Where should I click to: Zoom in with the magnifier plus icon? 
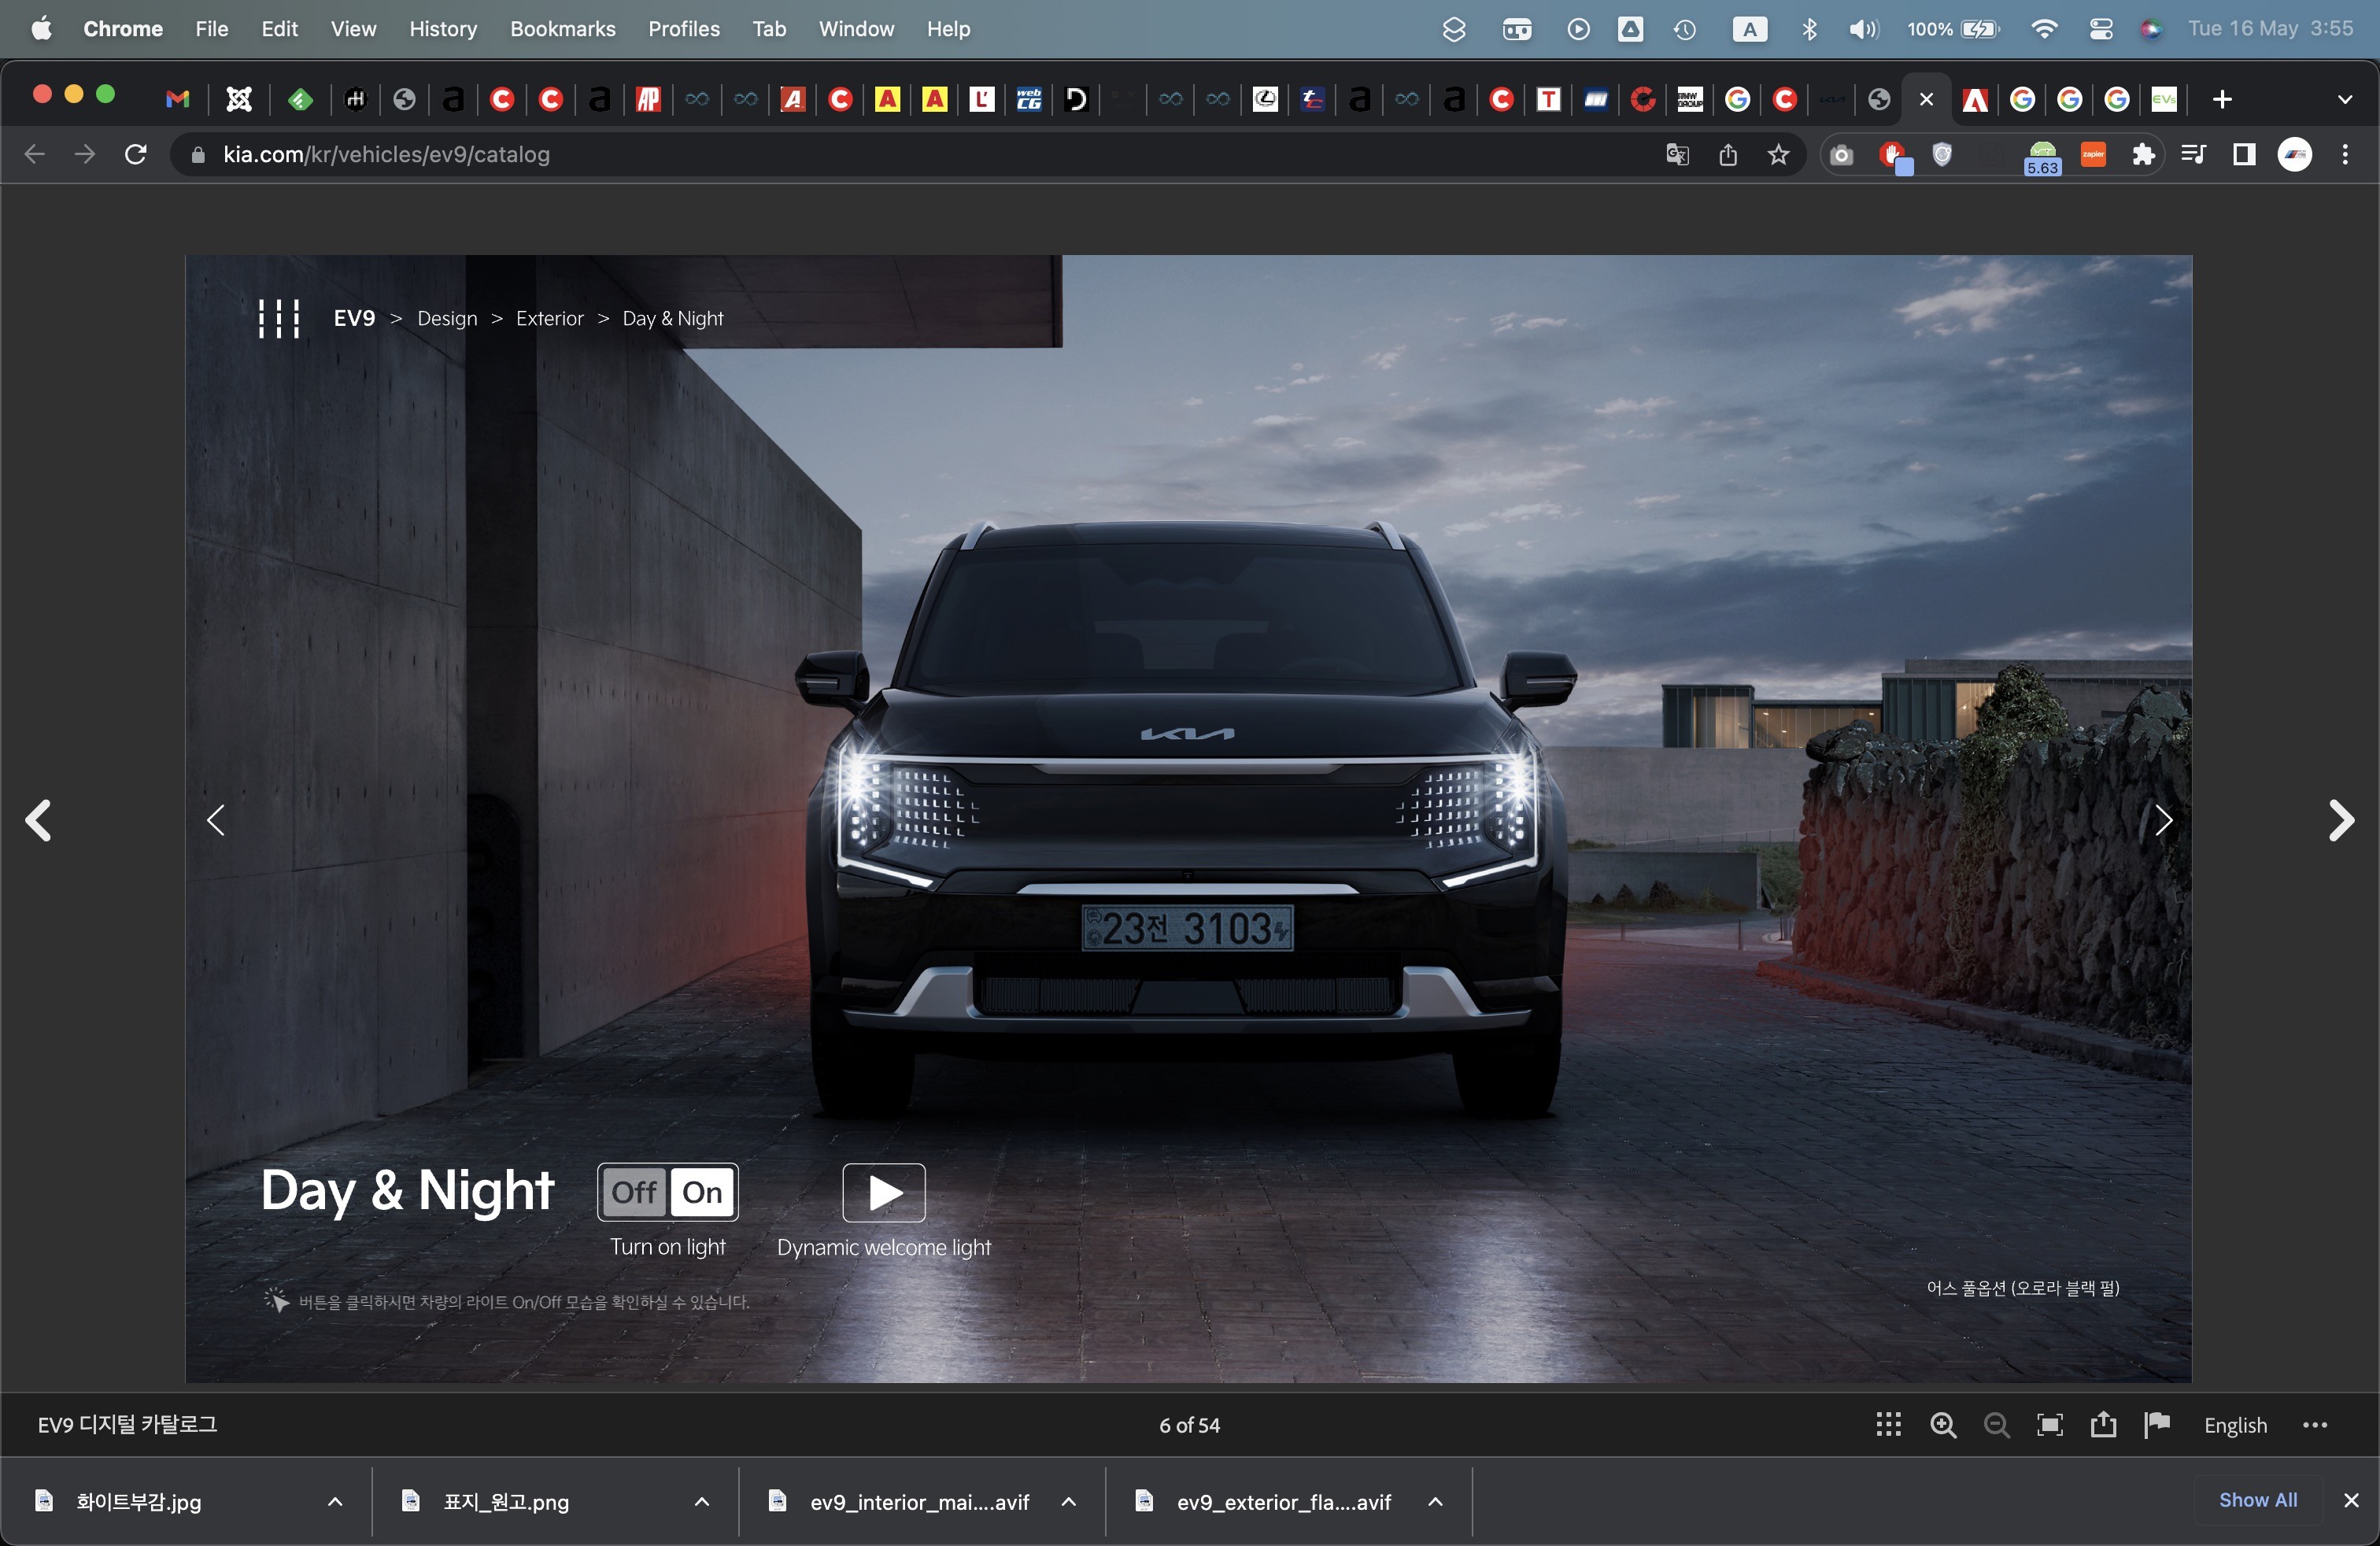click(x=1943, y=1425)
